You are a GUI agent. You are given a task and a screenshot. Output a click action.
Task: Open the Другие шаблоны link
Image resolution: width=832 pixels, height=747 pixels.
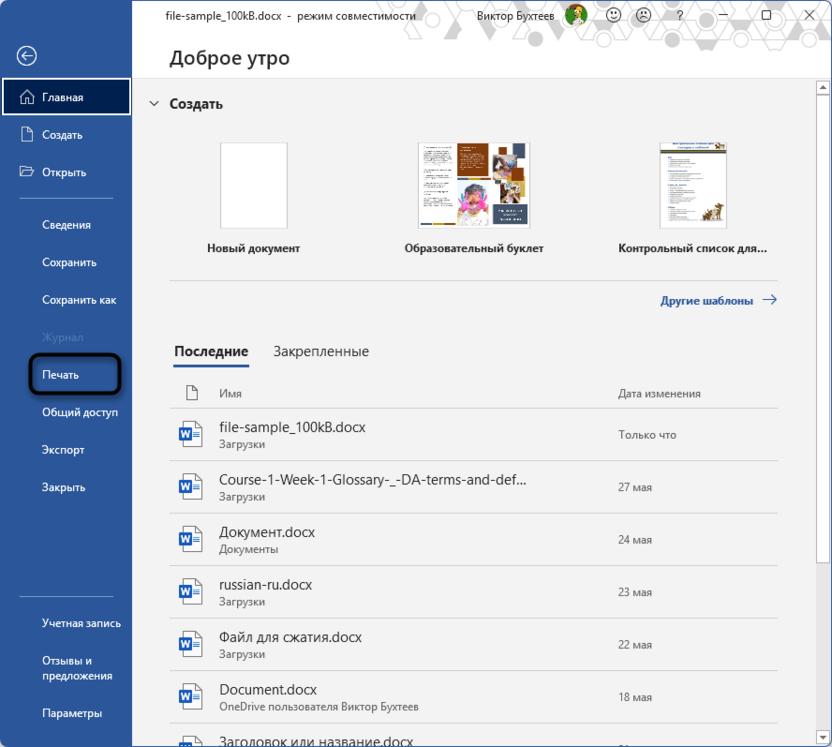[718, 300]
